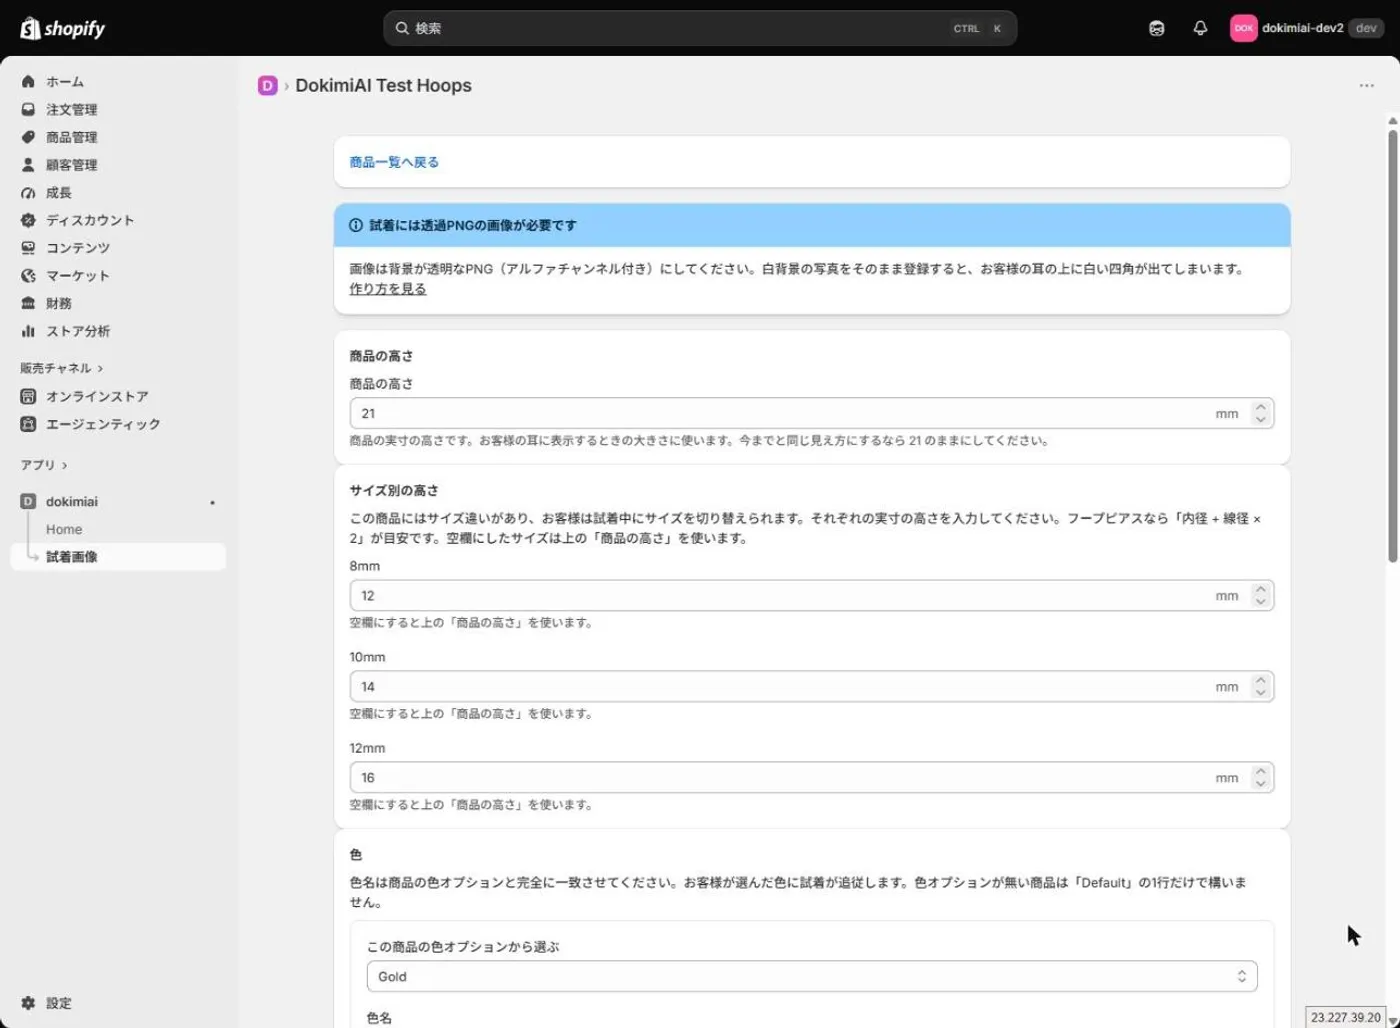This screenshot has width=1400, height=1028.
Task: Open 注文管理 in the sidebar
Action: 71,110
